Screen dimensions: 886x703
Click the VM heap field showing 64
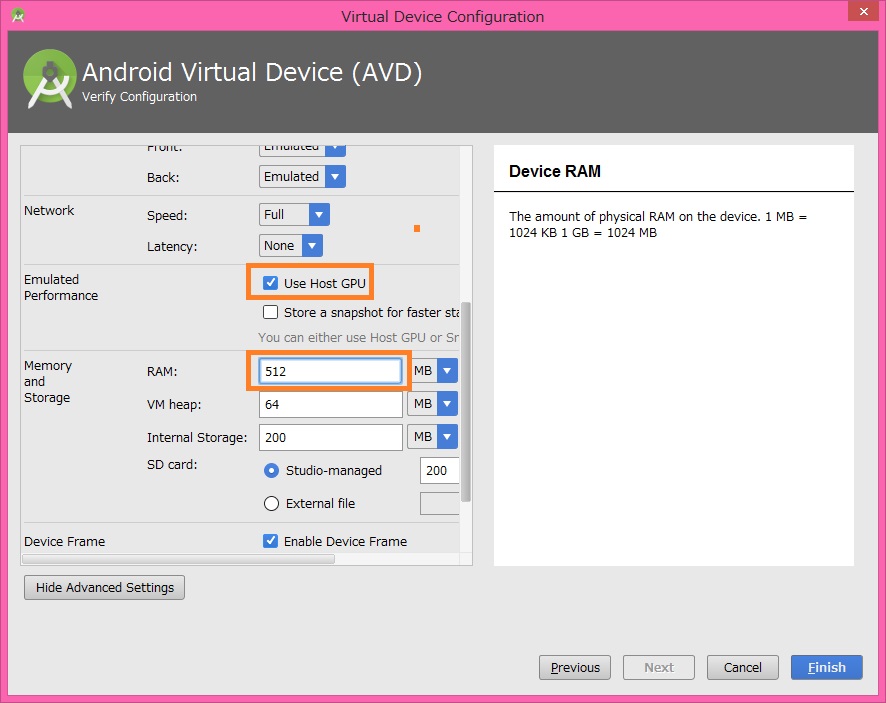click(x=331, y=404)
